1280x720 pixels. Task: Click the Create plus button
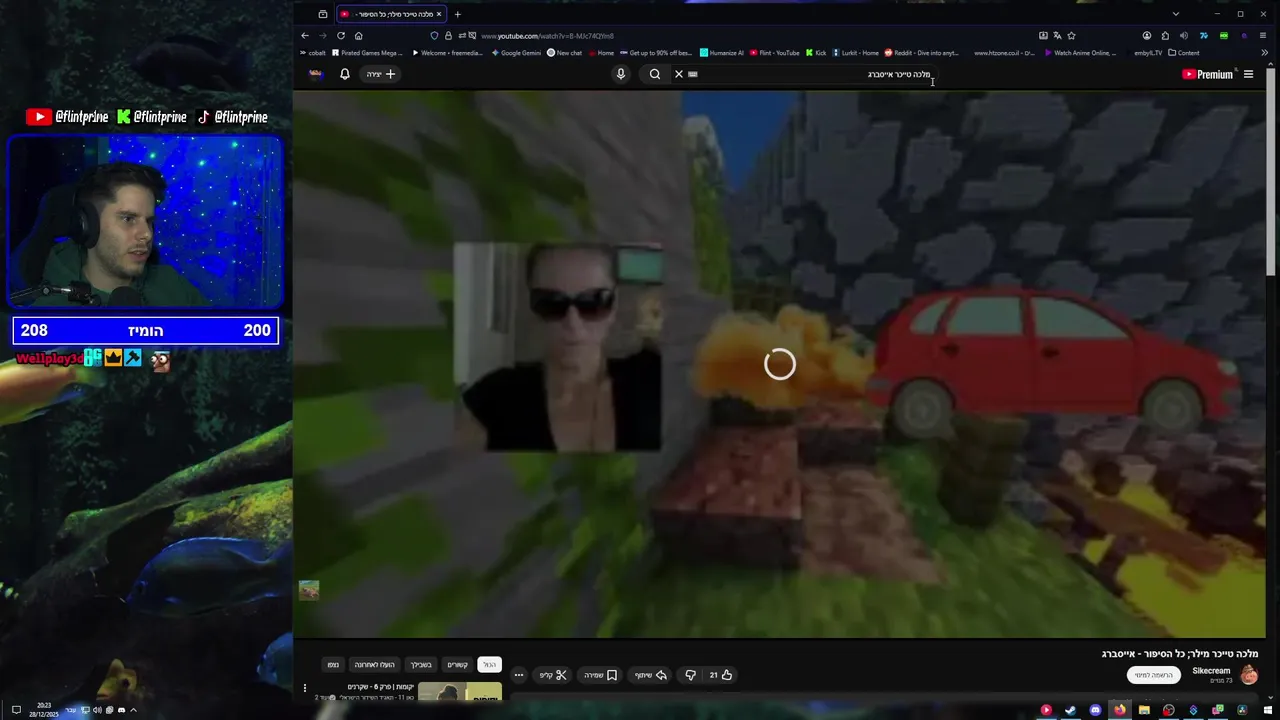coord(381,74)
